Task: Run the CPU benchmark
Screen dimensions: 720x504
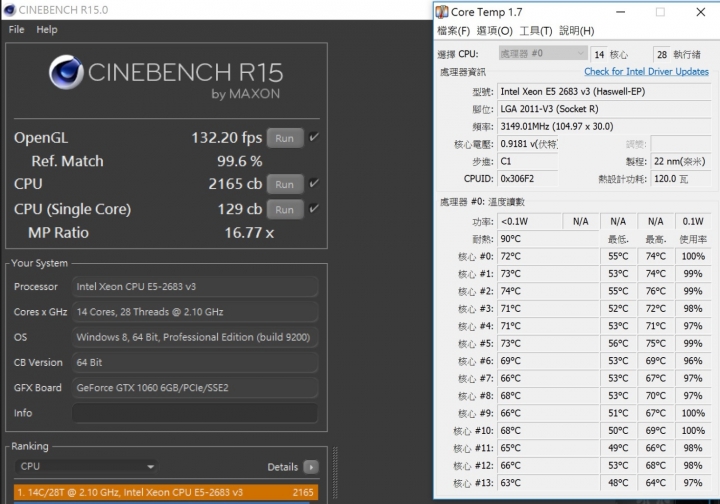Action: [285, 184]
